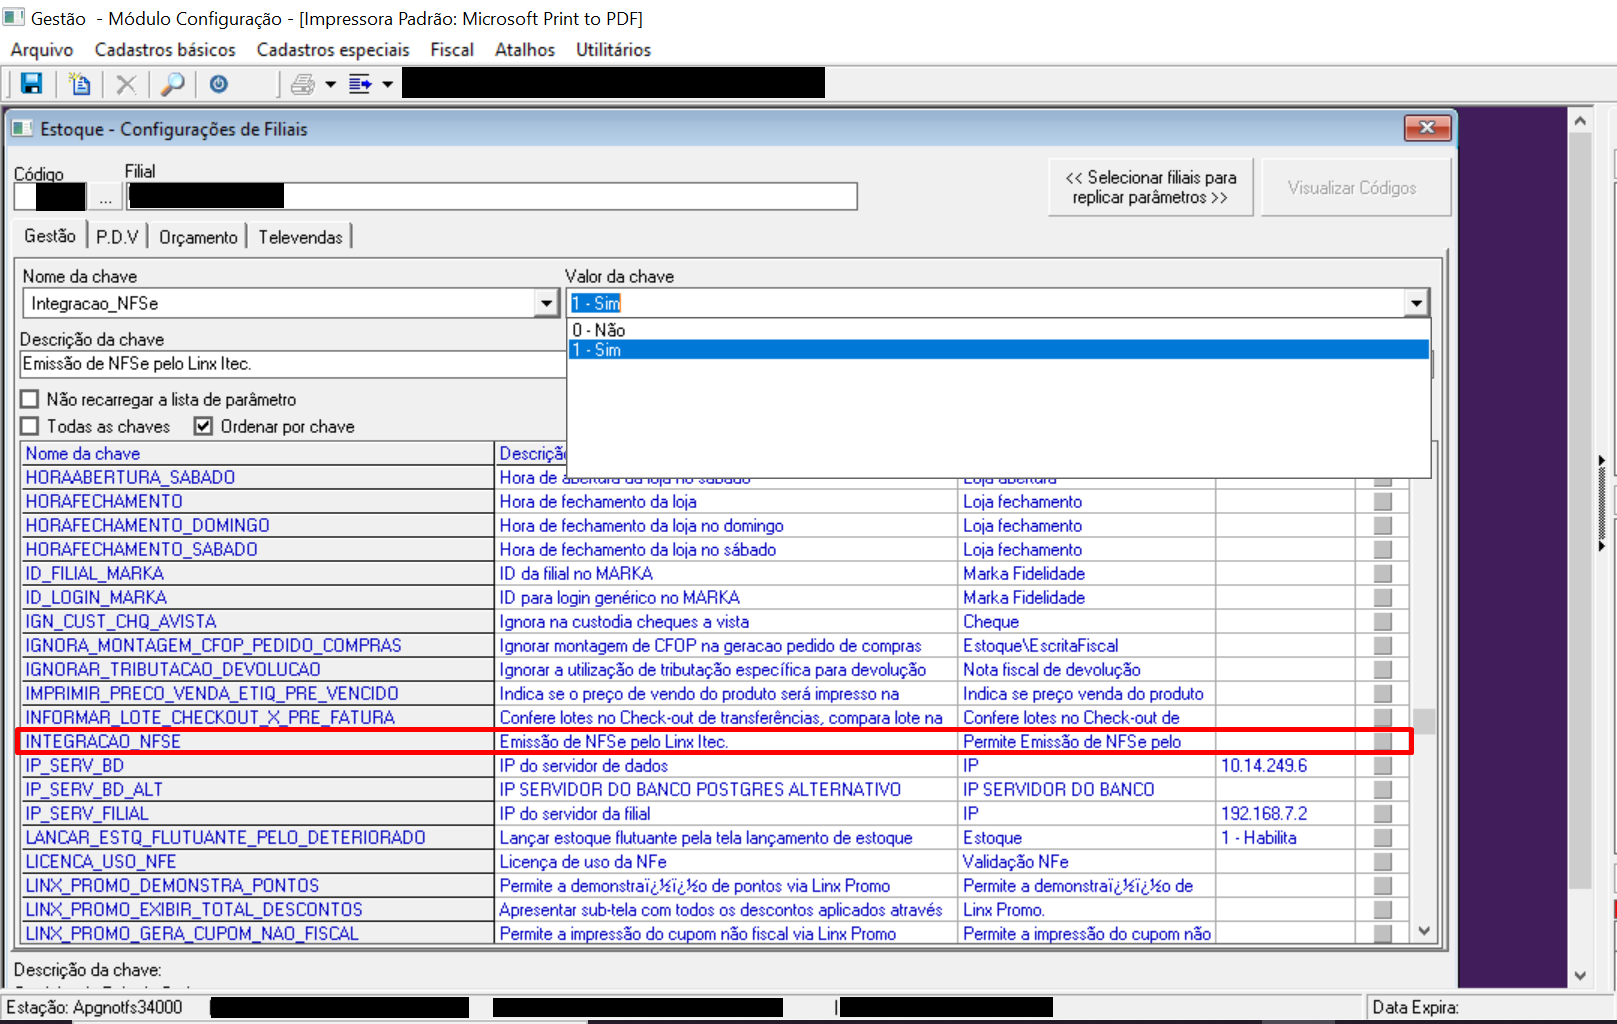
Task: Open the Cadastros especiais menu
Action: click(x=332, y=50)
